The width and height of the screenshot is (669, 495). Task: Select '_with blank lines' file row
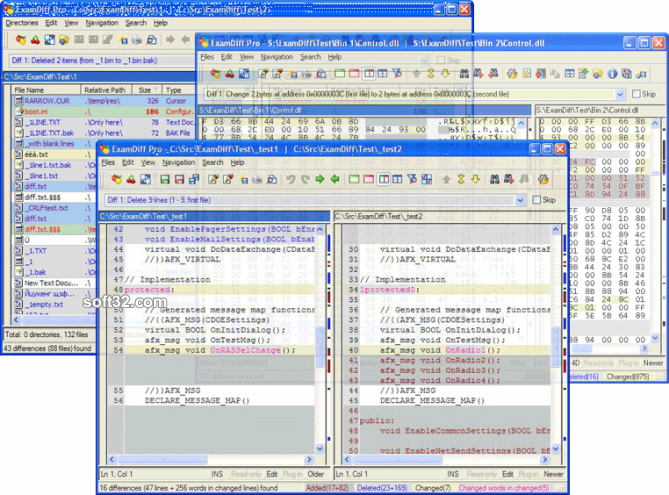(55, 144)
